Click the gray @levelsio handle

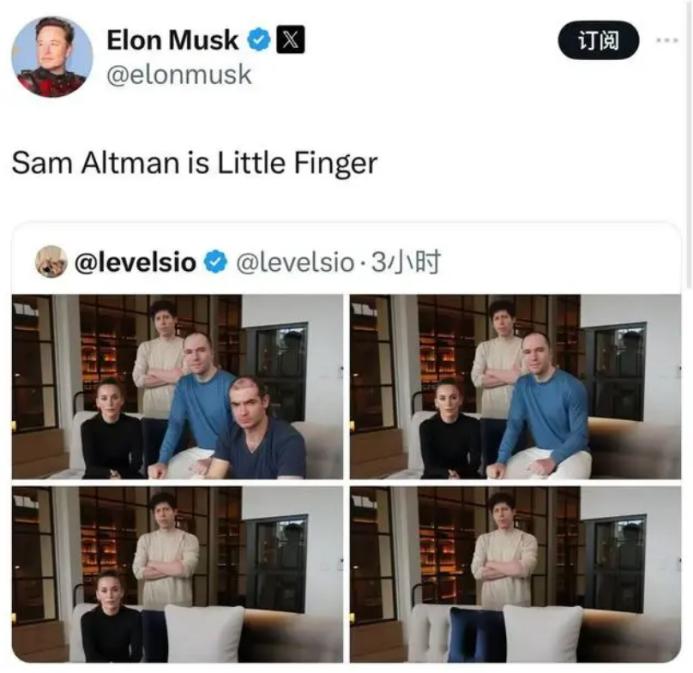coord(294,263)
